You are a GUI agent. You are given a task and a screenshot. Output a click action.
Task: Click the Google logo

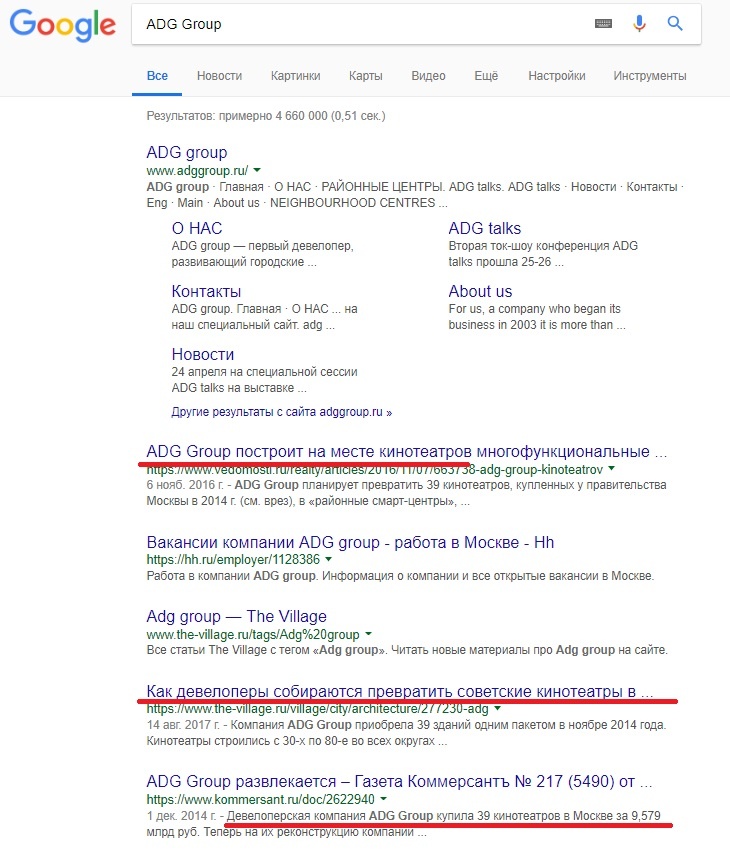tap(62, 25)
